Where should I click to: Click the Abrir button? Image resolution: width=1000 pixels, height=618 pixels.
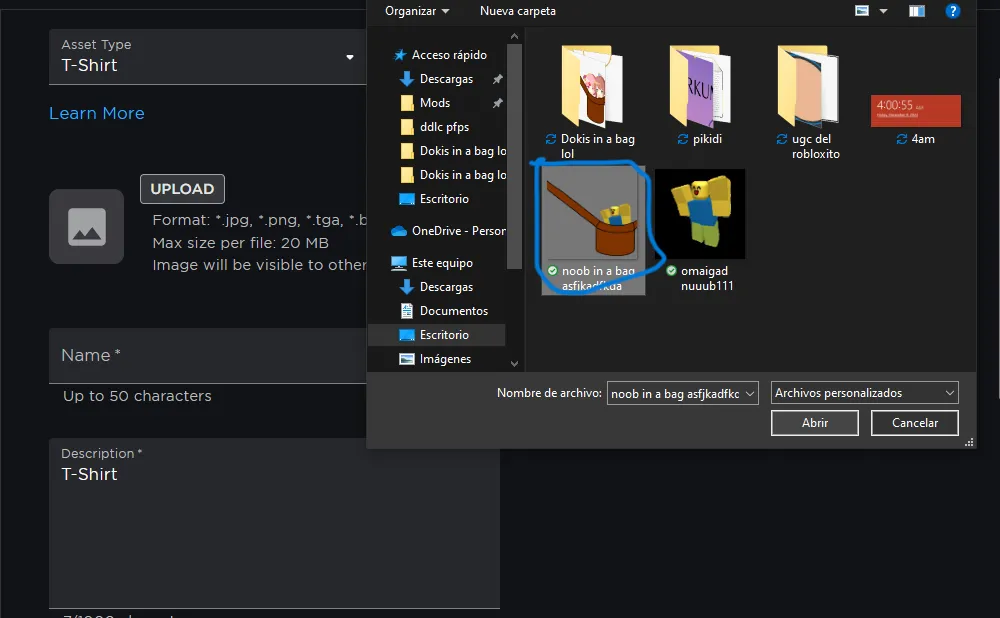[x=814, y=423]
